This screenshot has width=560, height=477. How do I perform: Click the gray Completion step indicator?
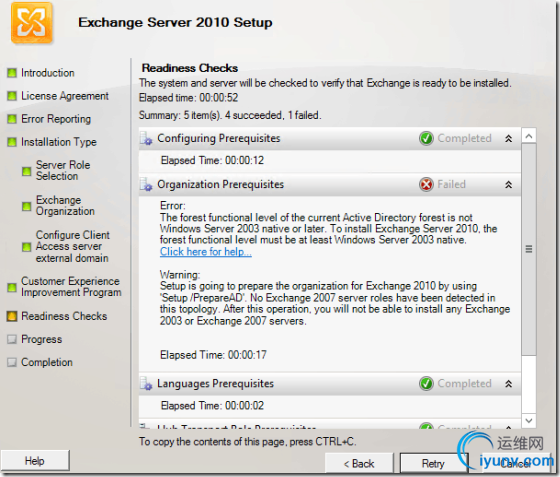tap(12, 362)
